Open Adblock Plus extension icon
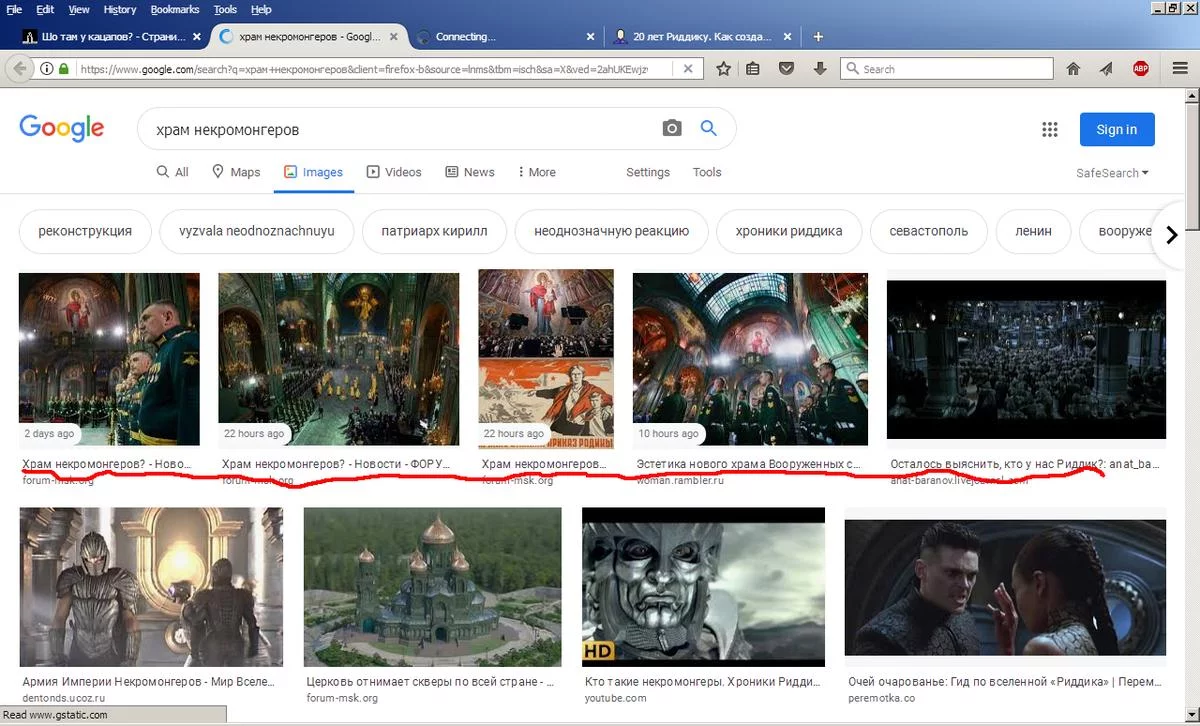 tap(1140, 69)
